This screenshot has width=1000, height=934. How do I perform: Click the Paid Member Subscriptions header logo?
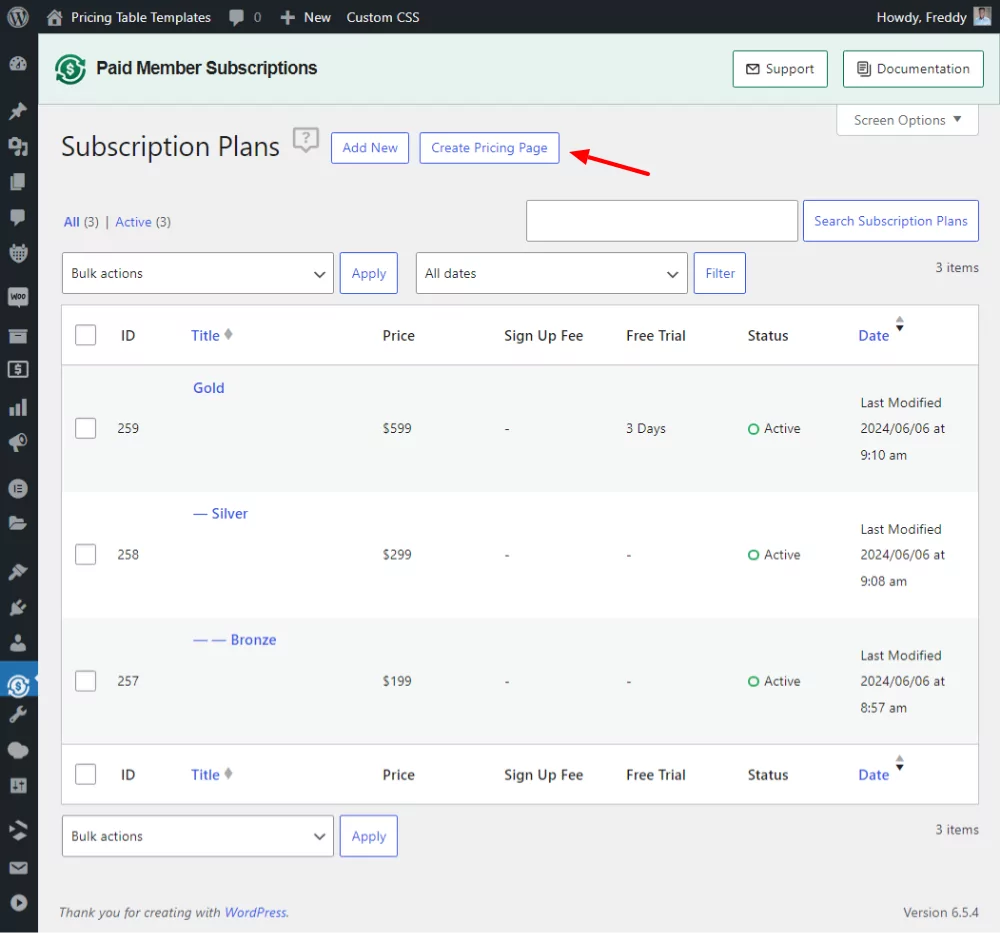coord(70,69)
